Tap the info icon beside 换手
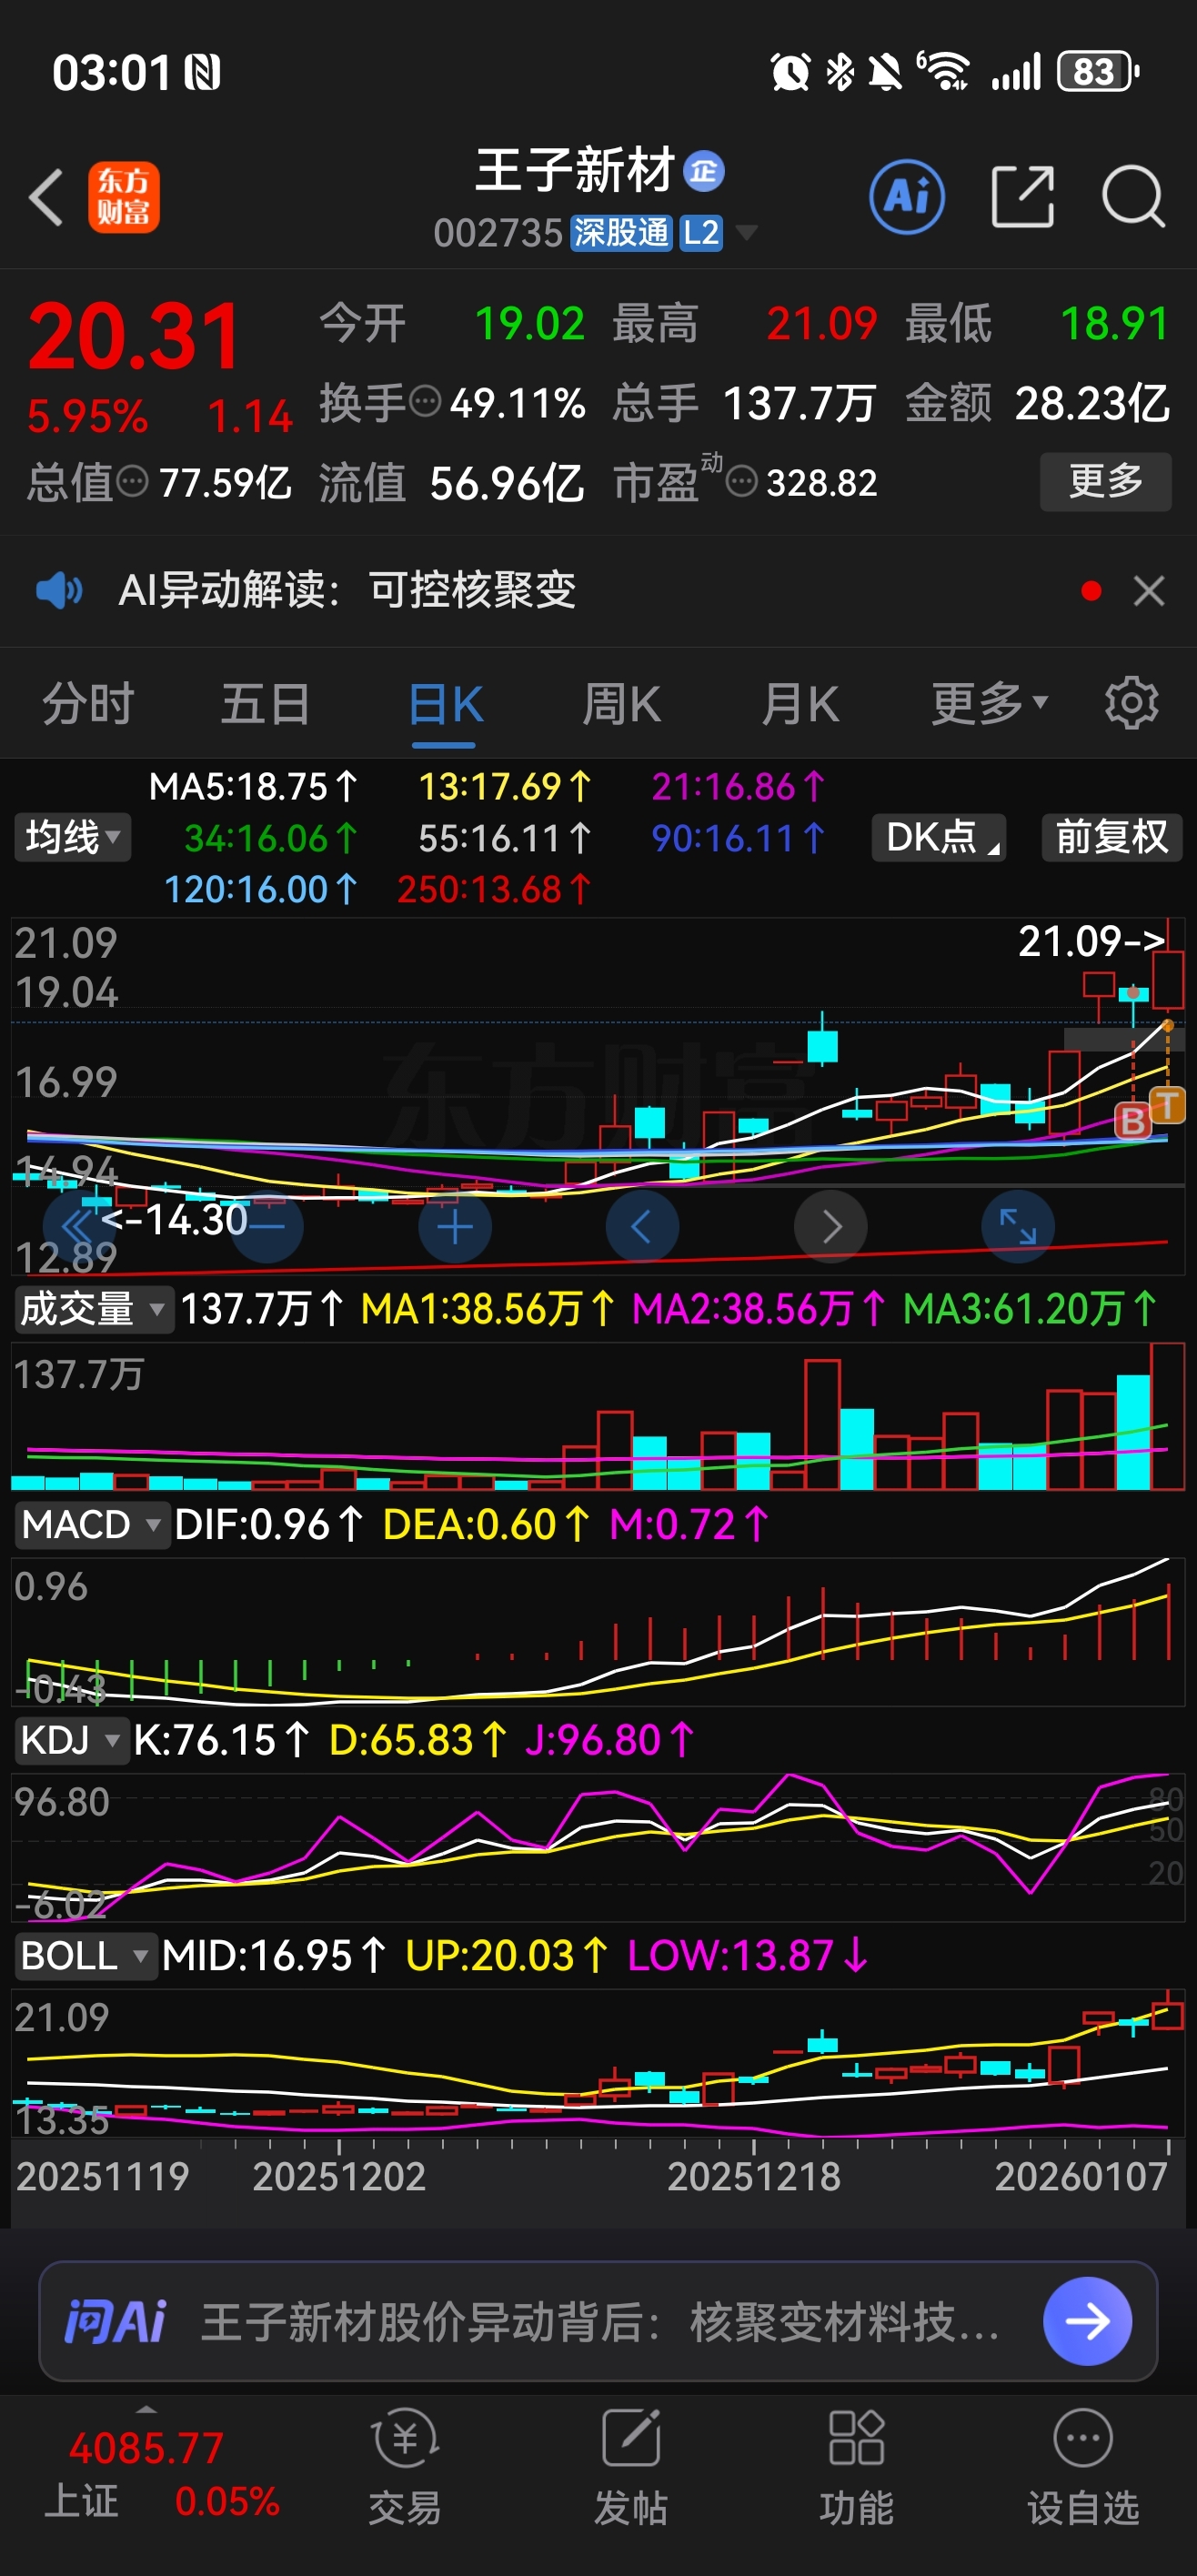This screenshot has width=1197, height=2576. (x=426, y=402)
